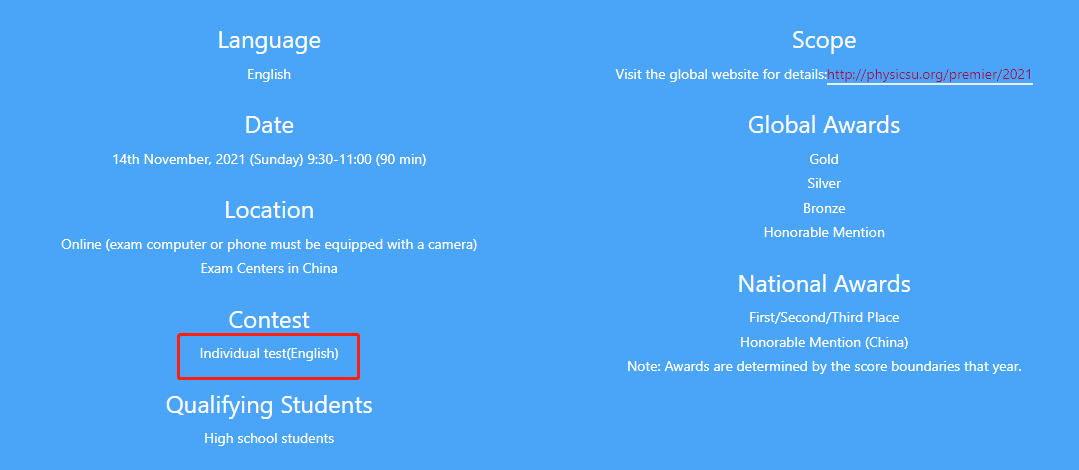
Task: Open the physicsu.org/premier/2021 link
Action: pyautogui.click(x=930, y=74)
